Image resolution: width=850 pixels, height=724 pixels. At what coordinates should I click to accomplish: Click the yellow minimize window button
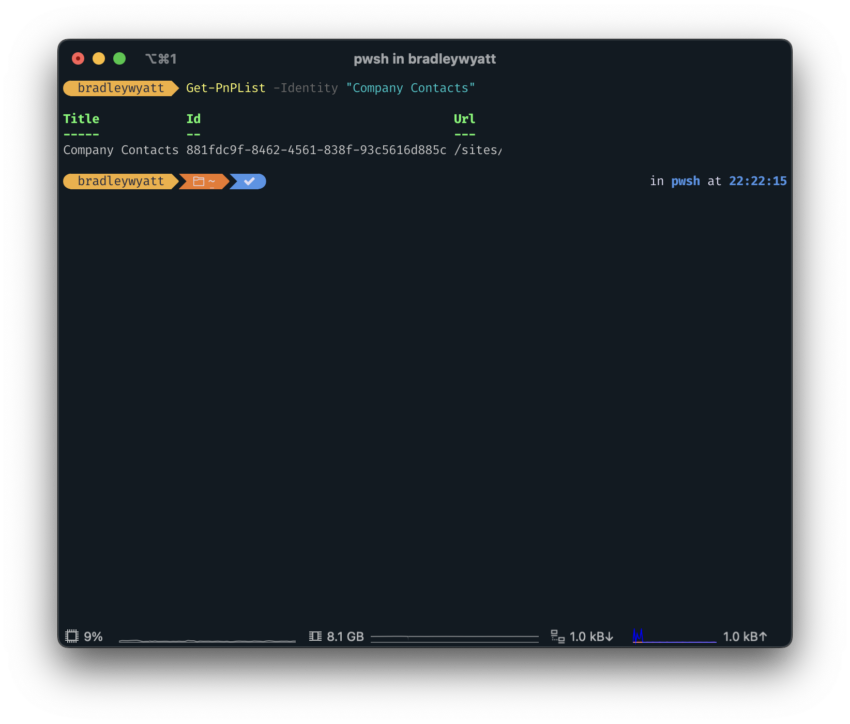pos(99,59)
